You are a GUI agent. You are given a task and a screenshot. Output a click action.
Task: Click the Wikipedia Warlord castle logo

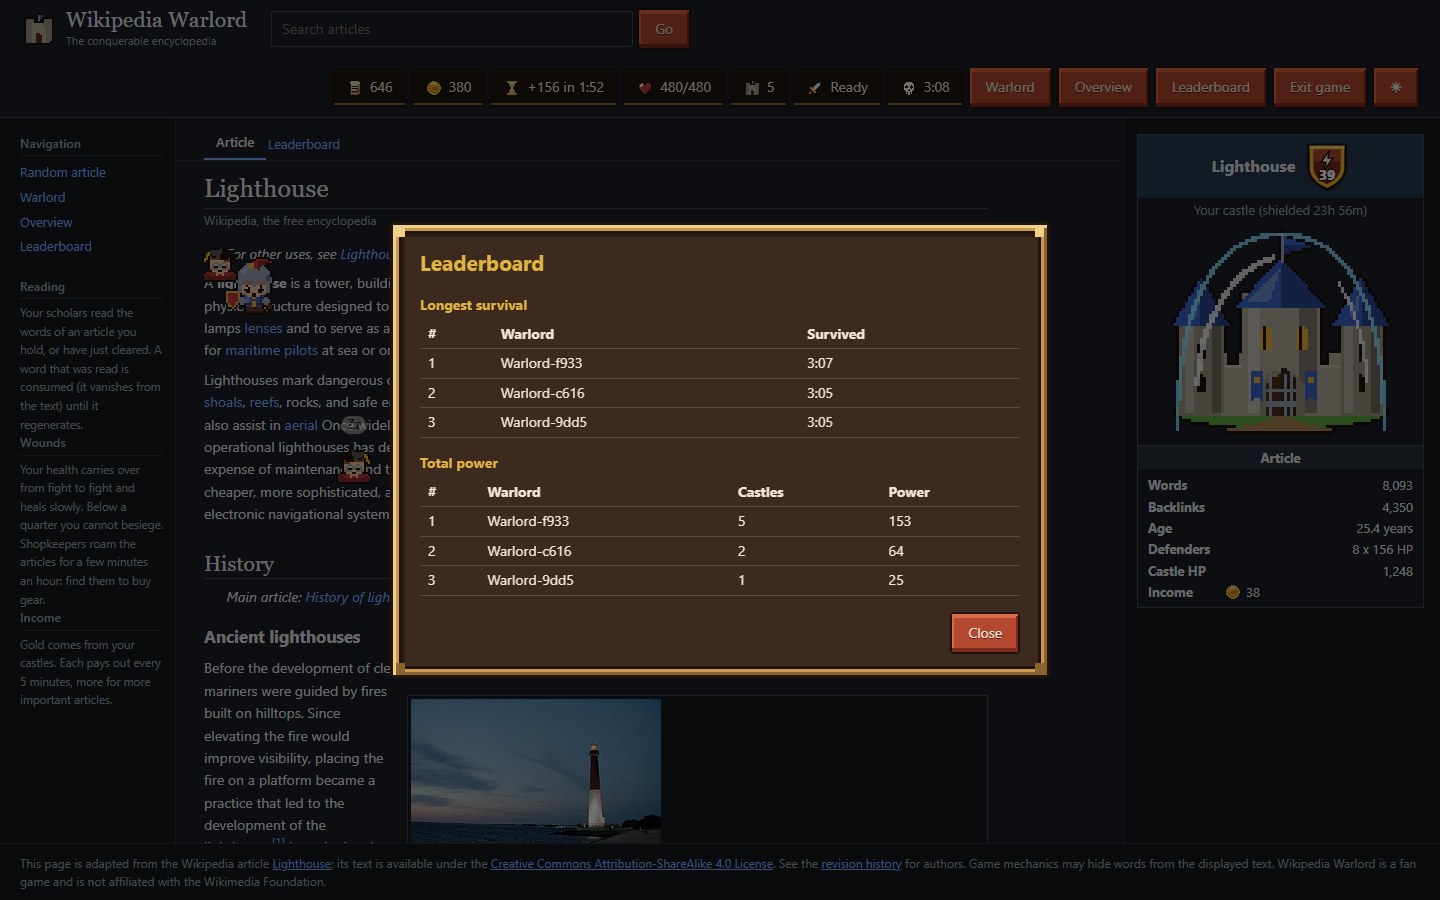pos(38,29)
